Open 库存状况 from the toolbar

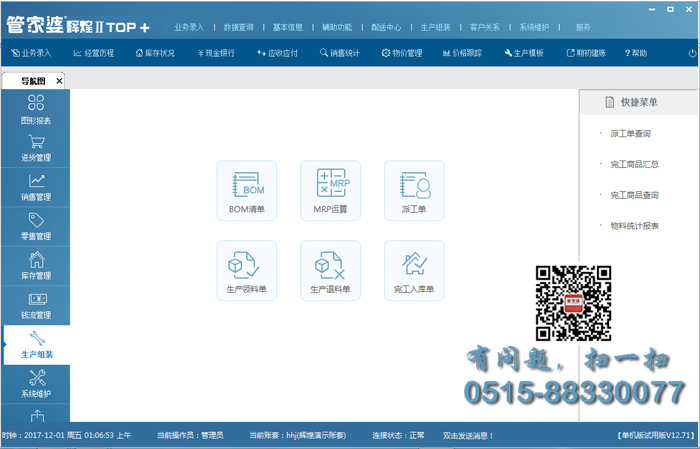click(x=155, y=53)
